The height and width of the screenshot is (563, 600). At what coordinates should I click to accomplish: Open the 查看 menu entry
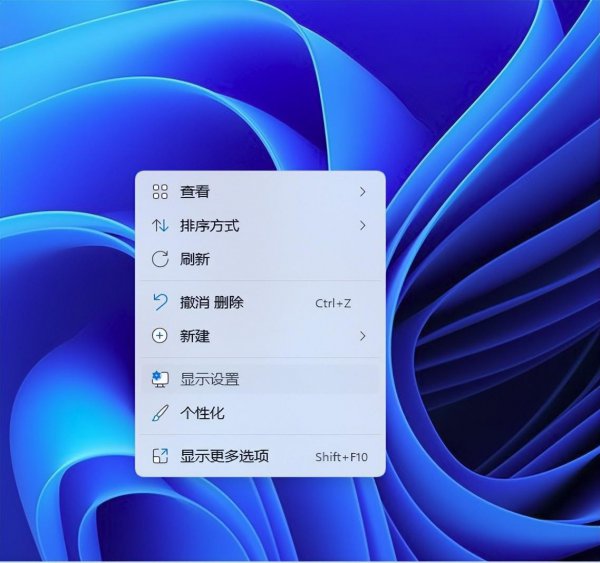coord(260,192)
